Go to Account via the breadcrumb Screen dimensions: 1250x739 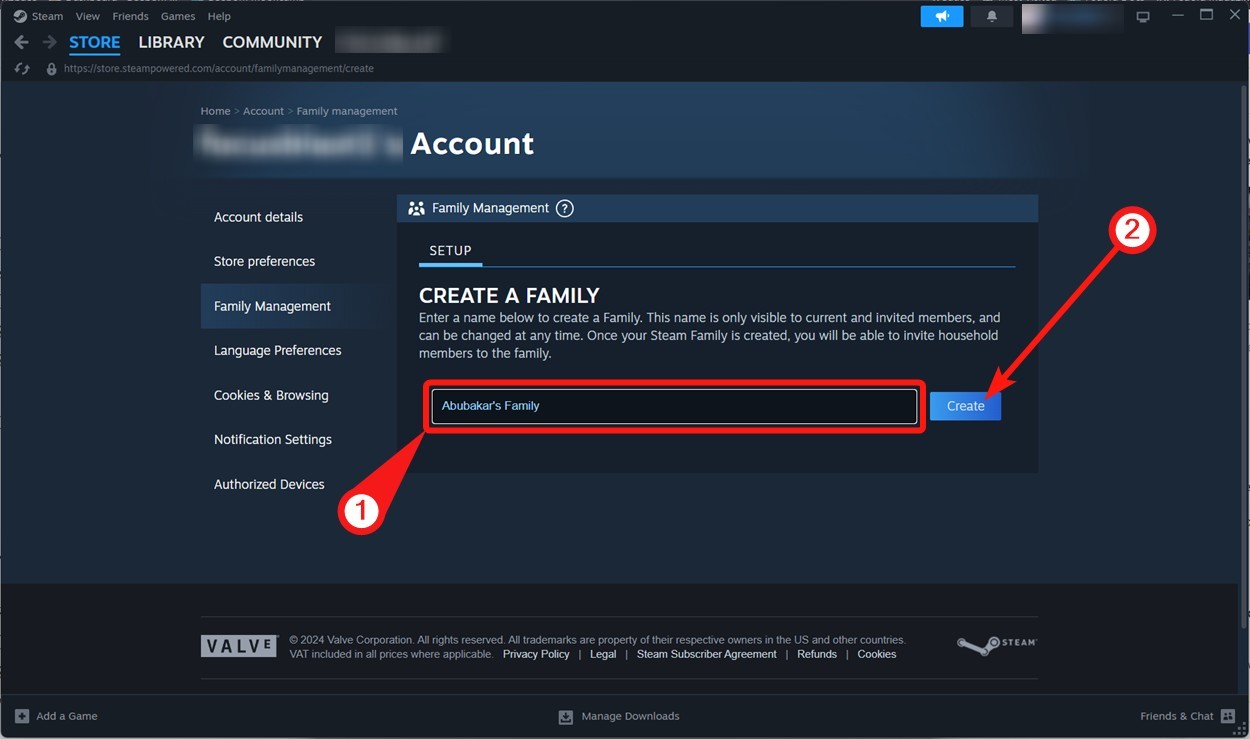pos(263,110)
